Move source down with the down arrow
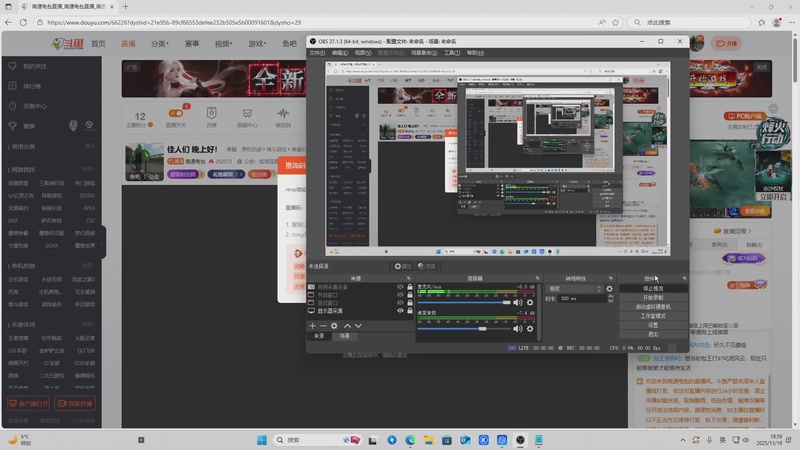Image resolution: width=800 pixels, height=450 pixels. tap(358, 326)
